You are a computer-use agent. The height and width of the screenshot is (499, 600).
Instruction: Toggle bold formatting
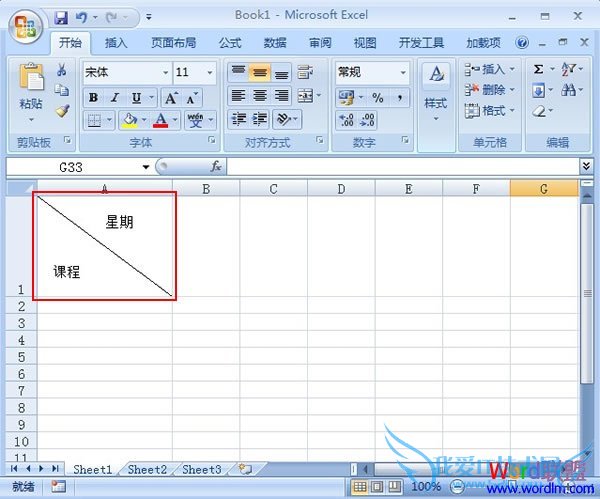[x=93, y=98]
